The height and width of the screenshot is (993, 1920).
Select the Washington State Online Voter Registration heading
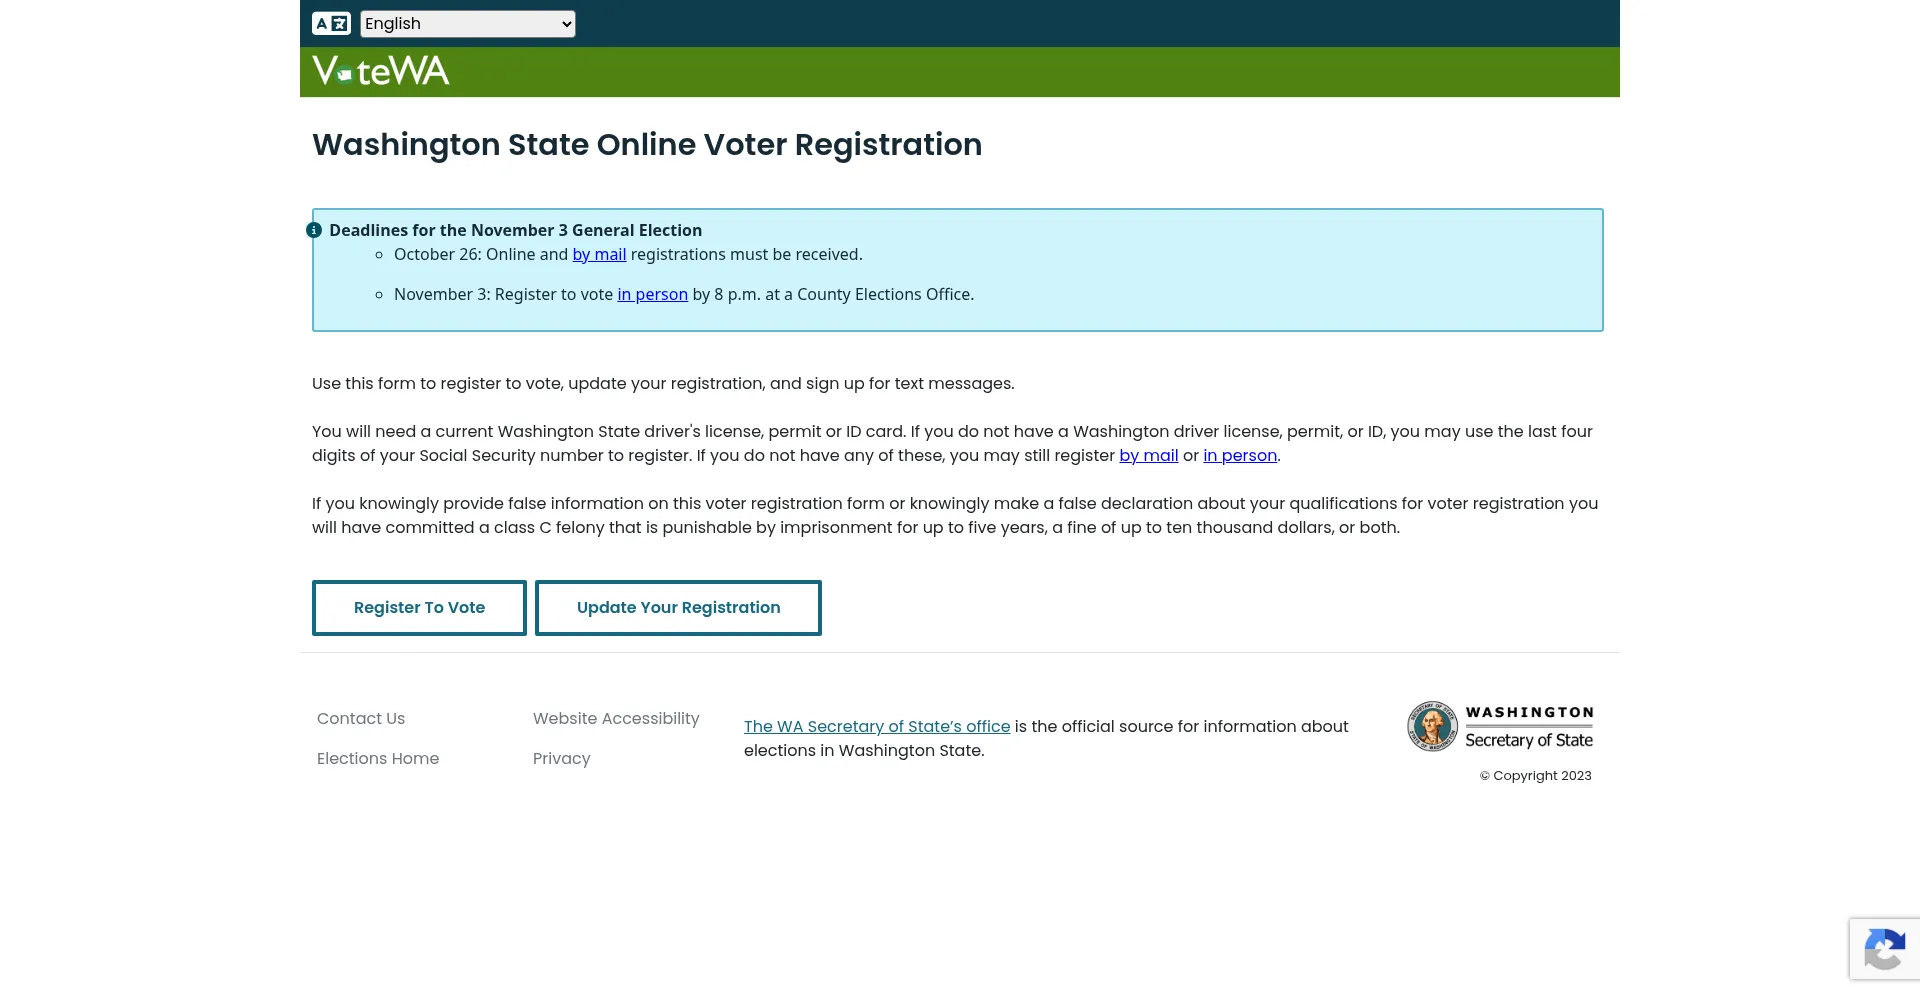(x=647, y=144)
